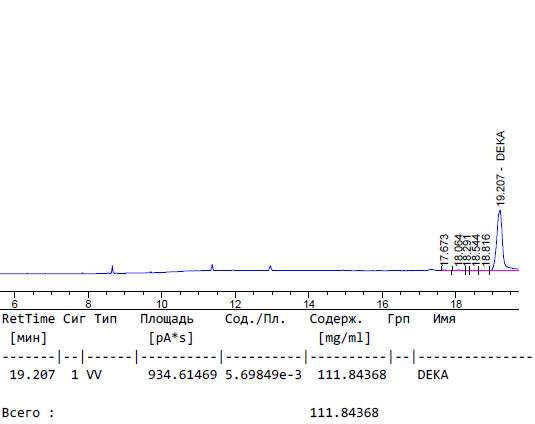Click the axis tick labeled 14

point(309,304)
